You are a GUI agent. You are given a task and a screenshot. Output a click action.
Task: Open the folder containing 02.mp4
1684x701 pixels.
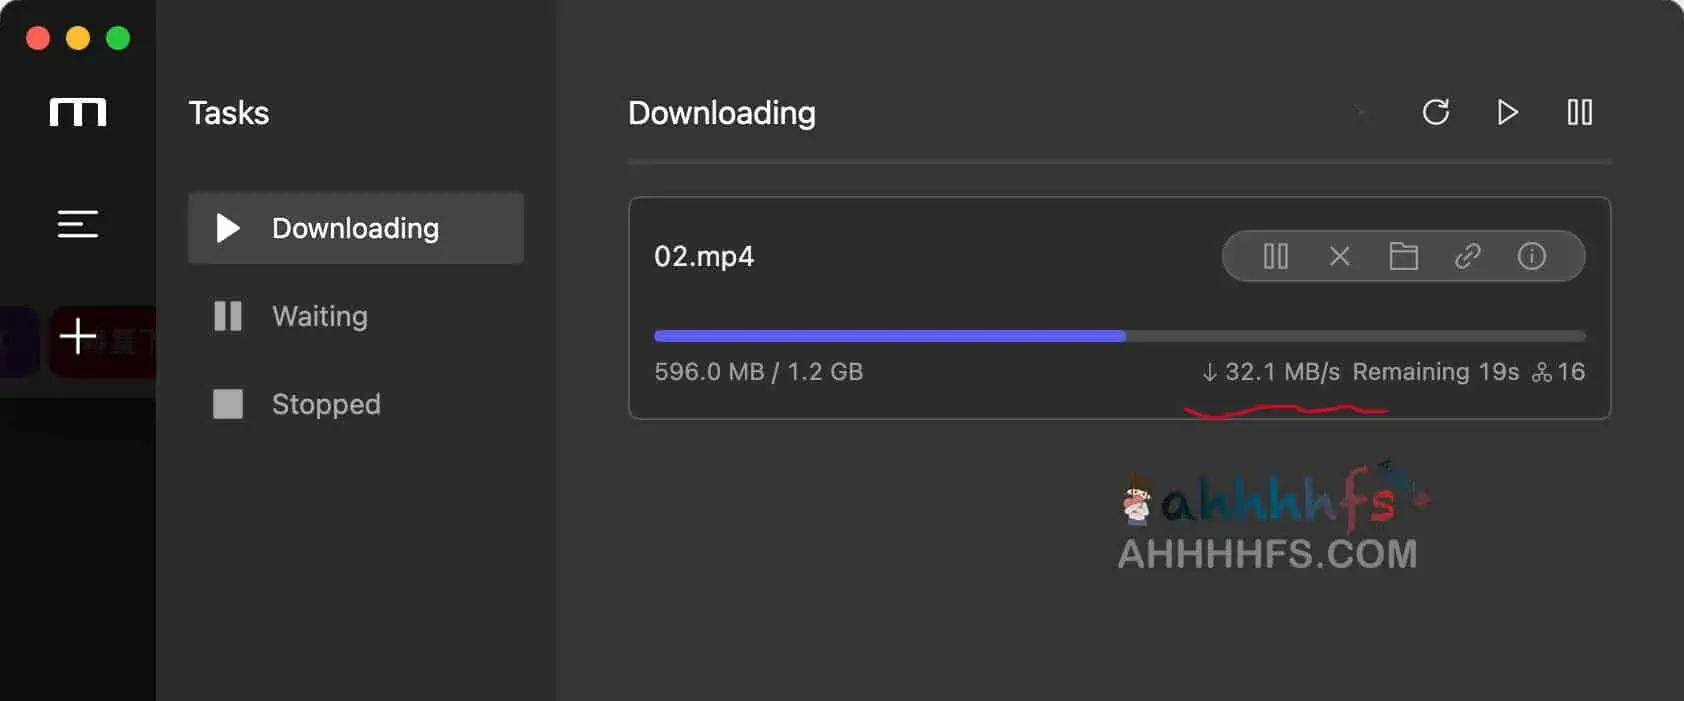point(1404,256)
